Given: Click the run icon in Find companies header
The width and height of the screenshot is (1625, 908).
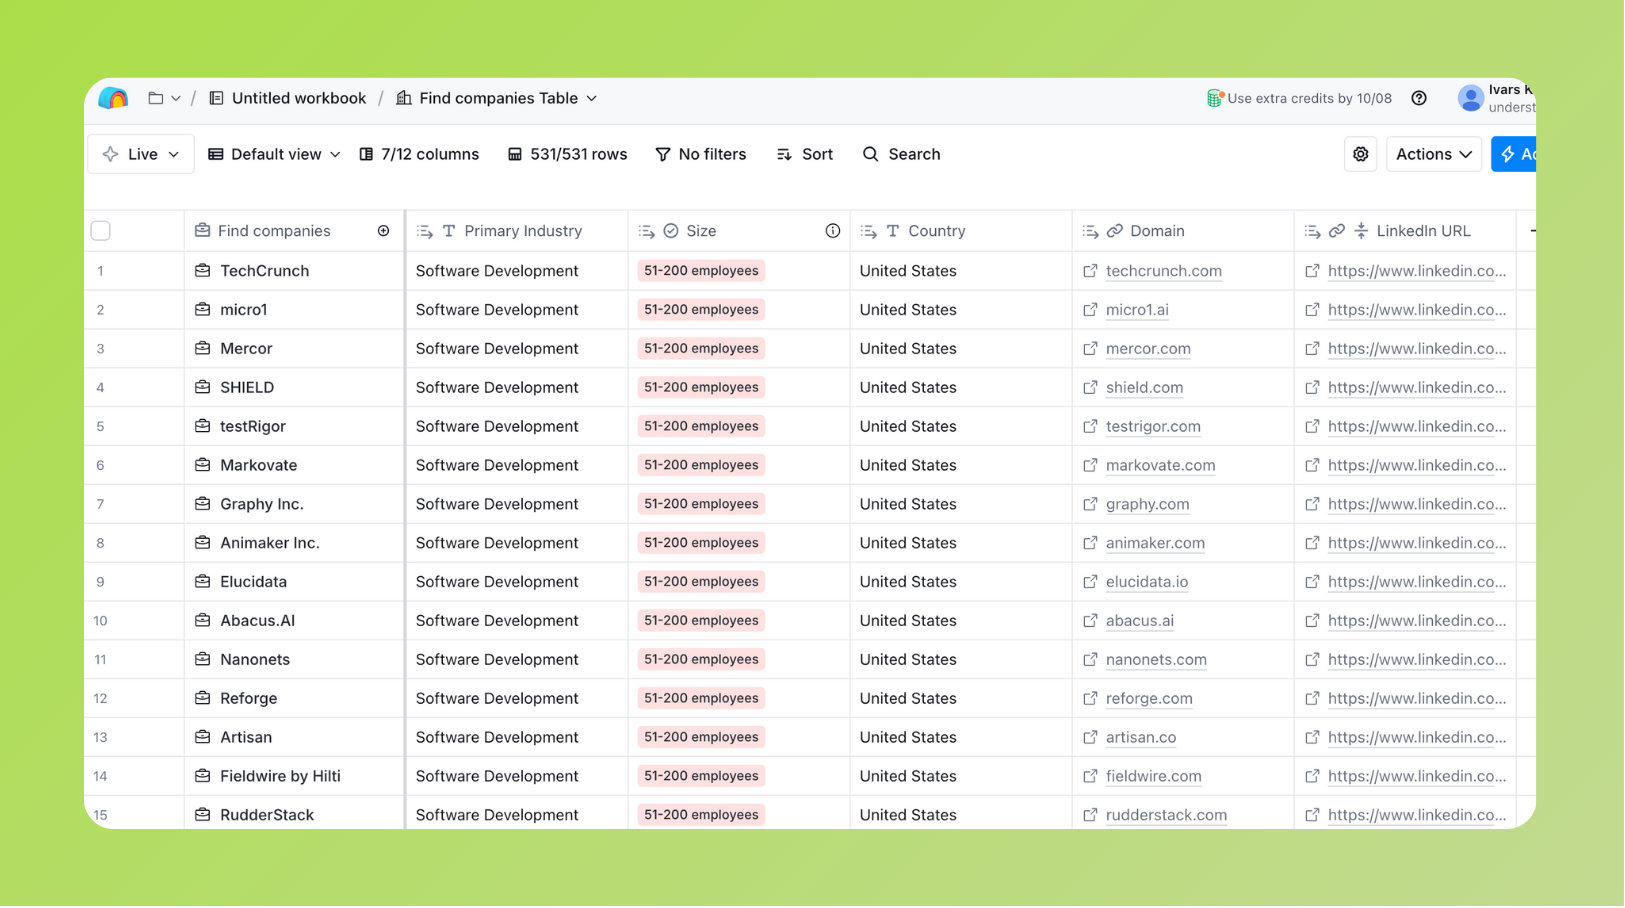Looking at the screenshot, I should click(383, 231).
